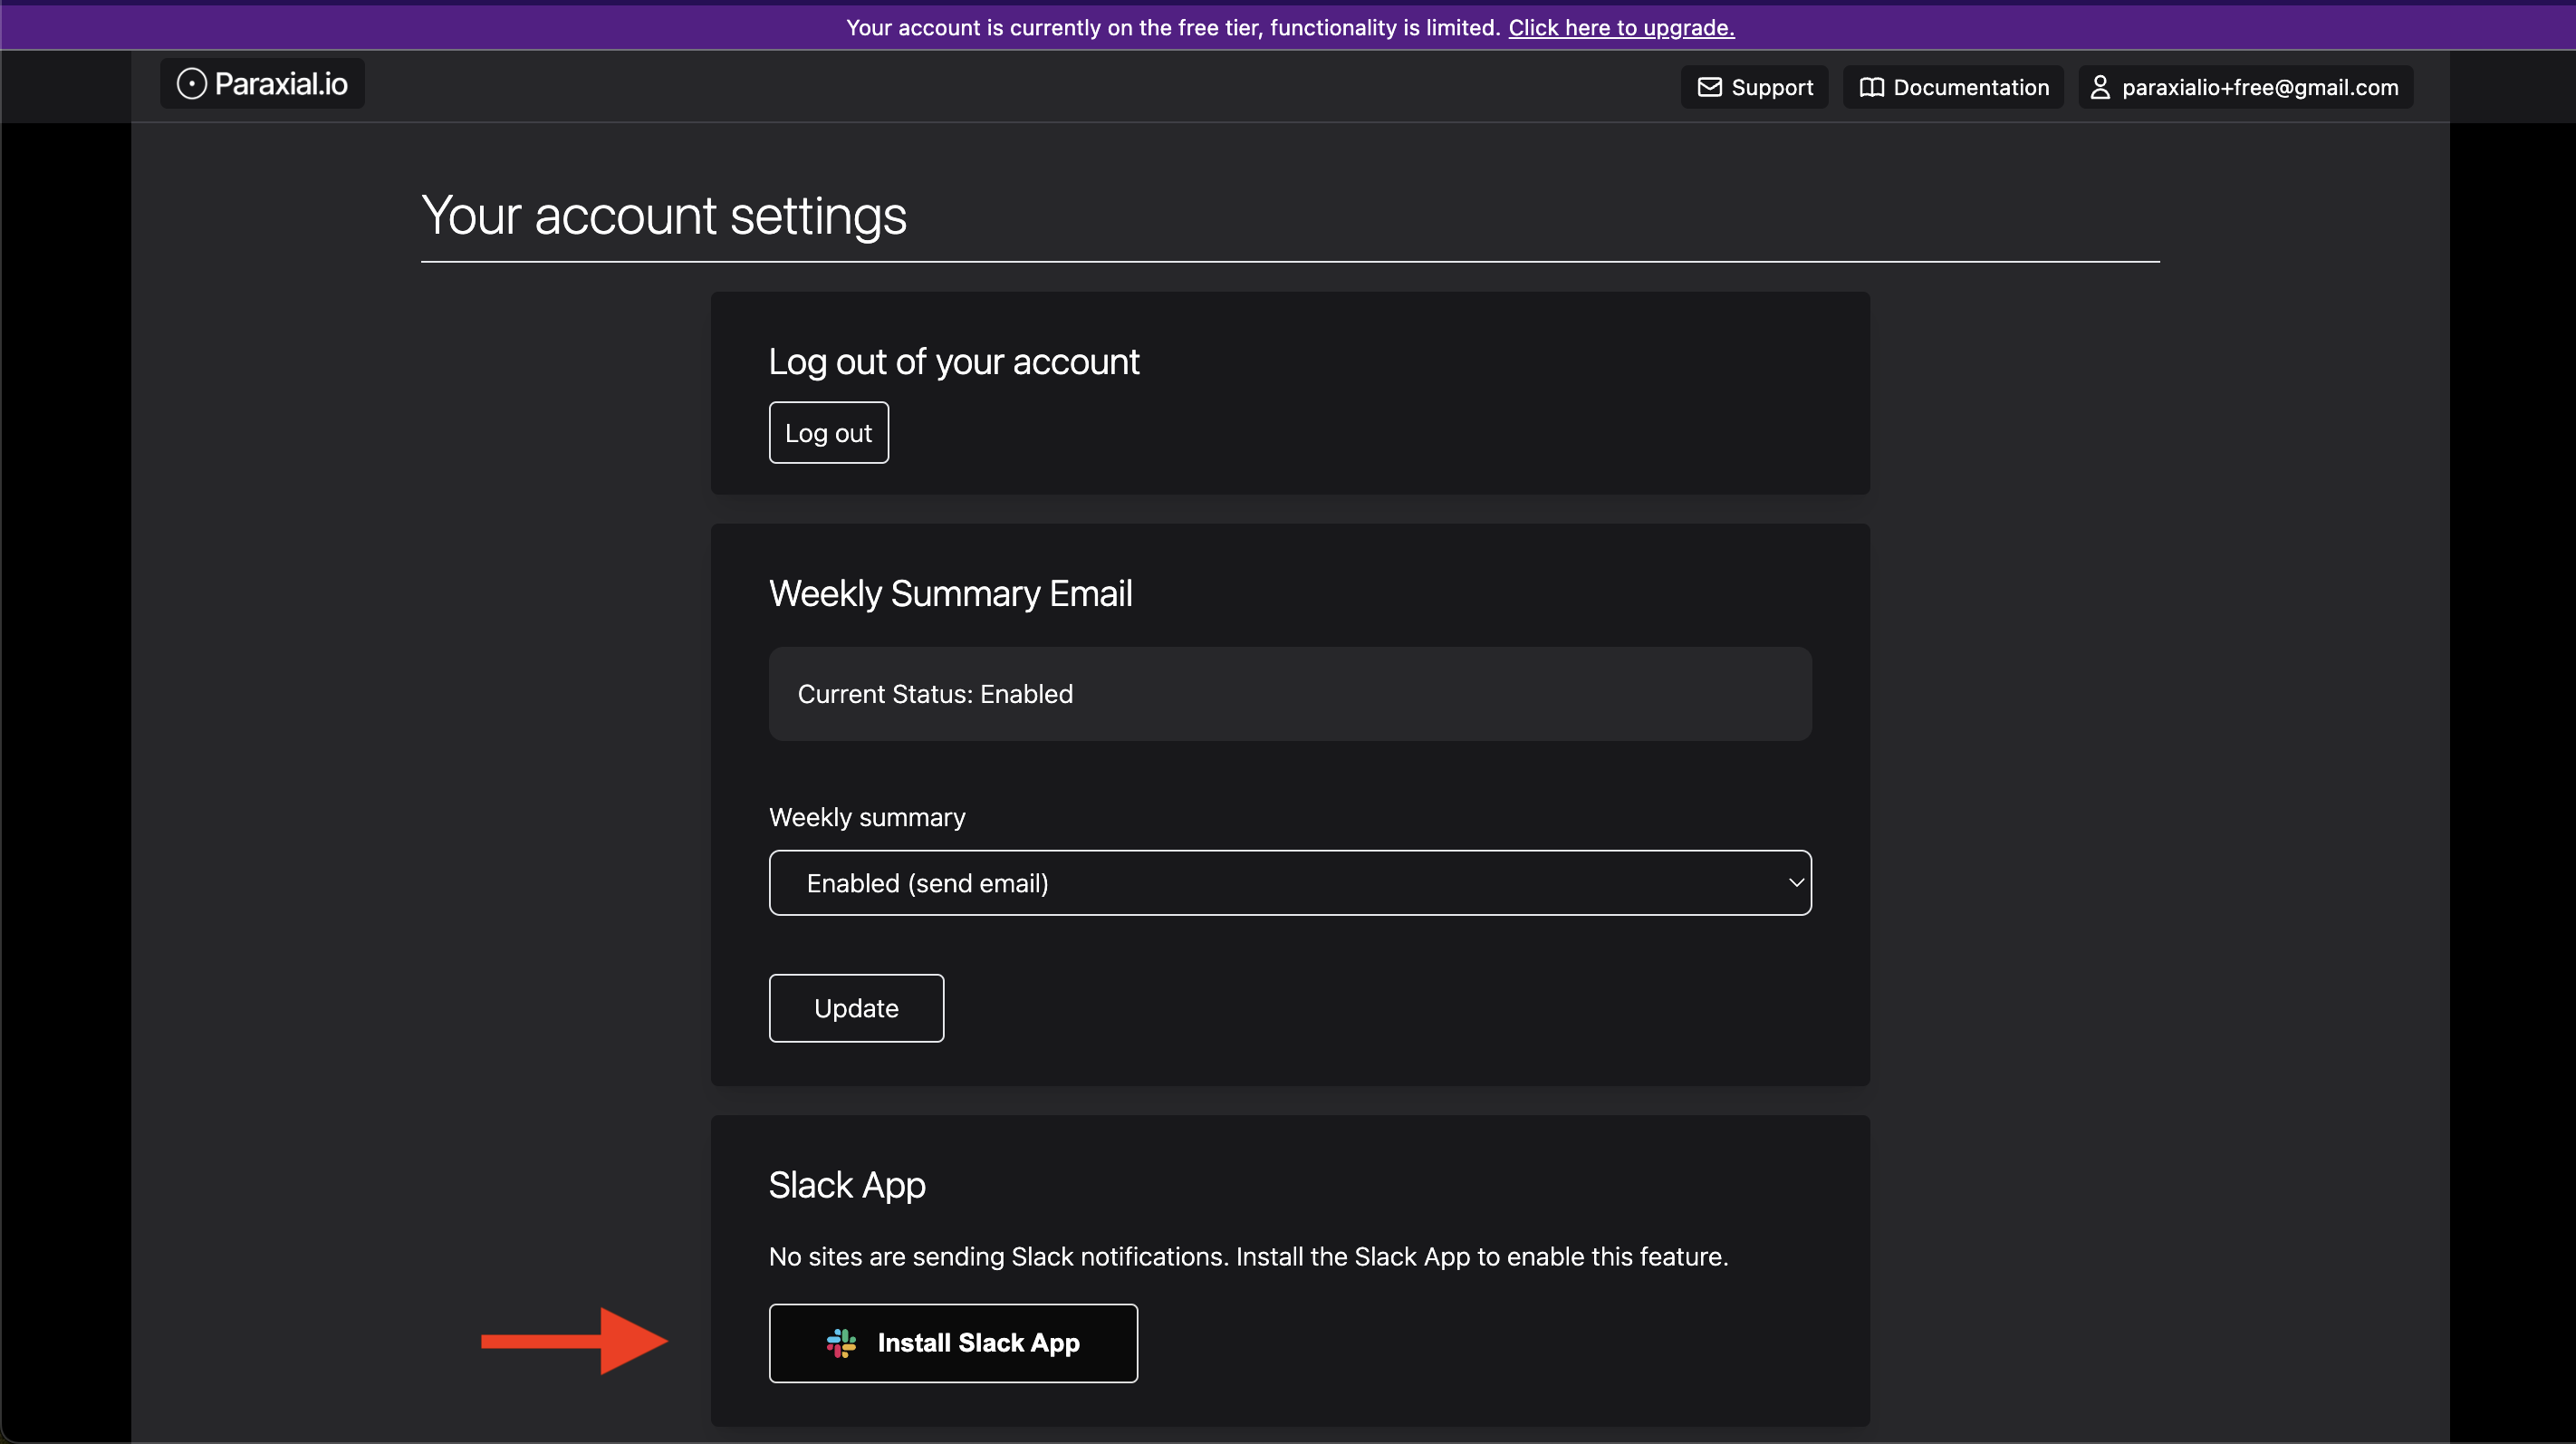Open the Weekly summary dropdown chevron
Viewport: 2576px width, 1444px height.
click(1795, 883)
